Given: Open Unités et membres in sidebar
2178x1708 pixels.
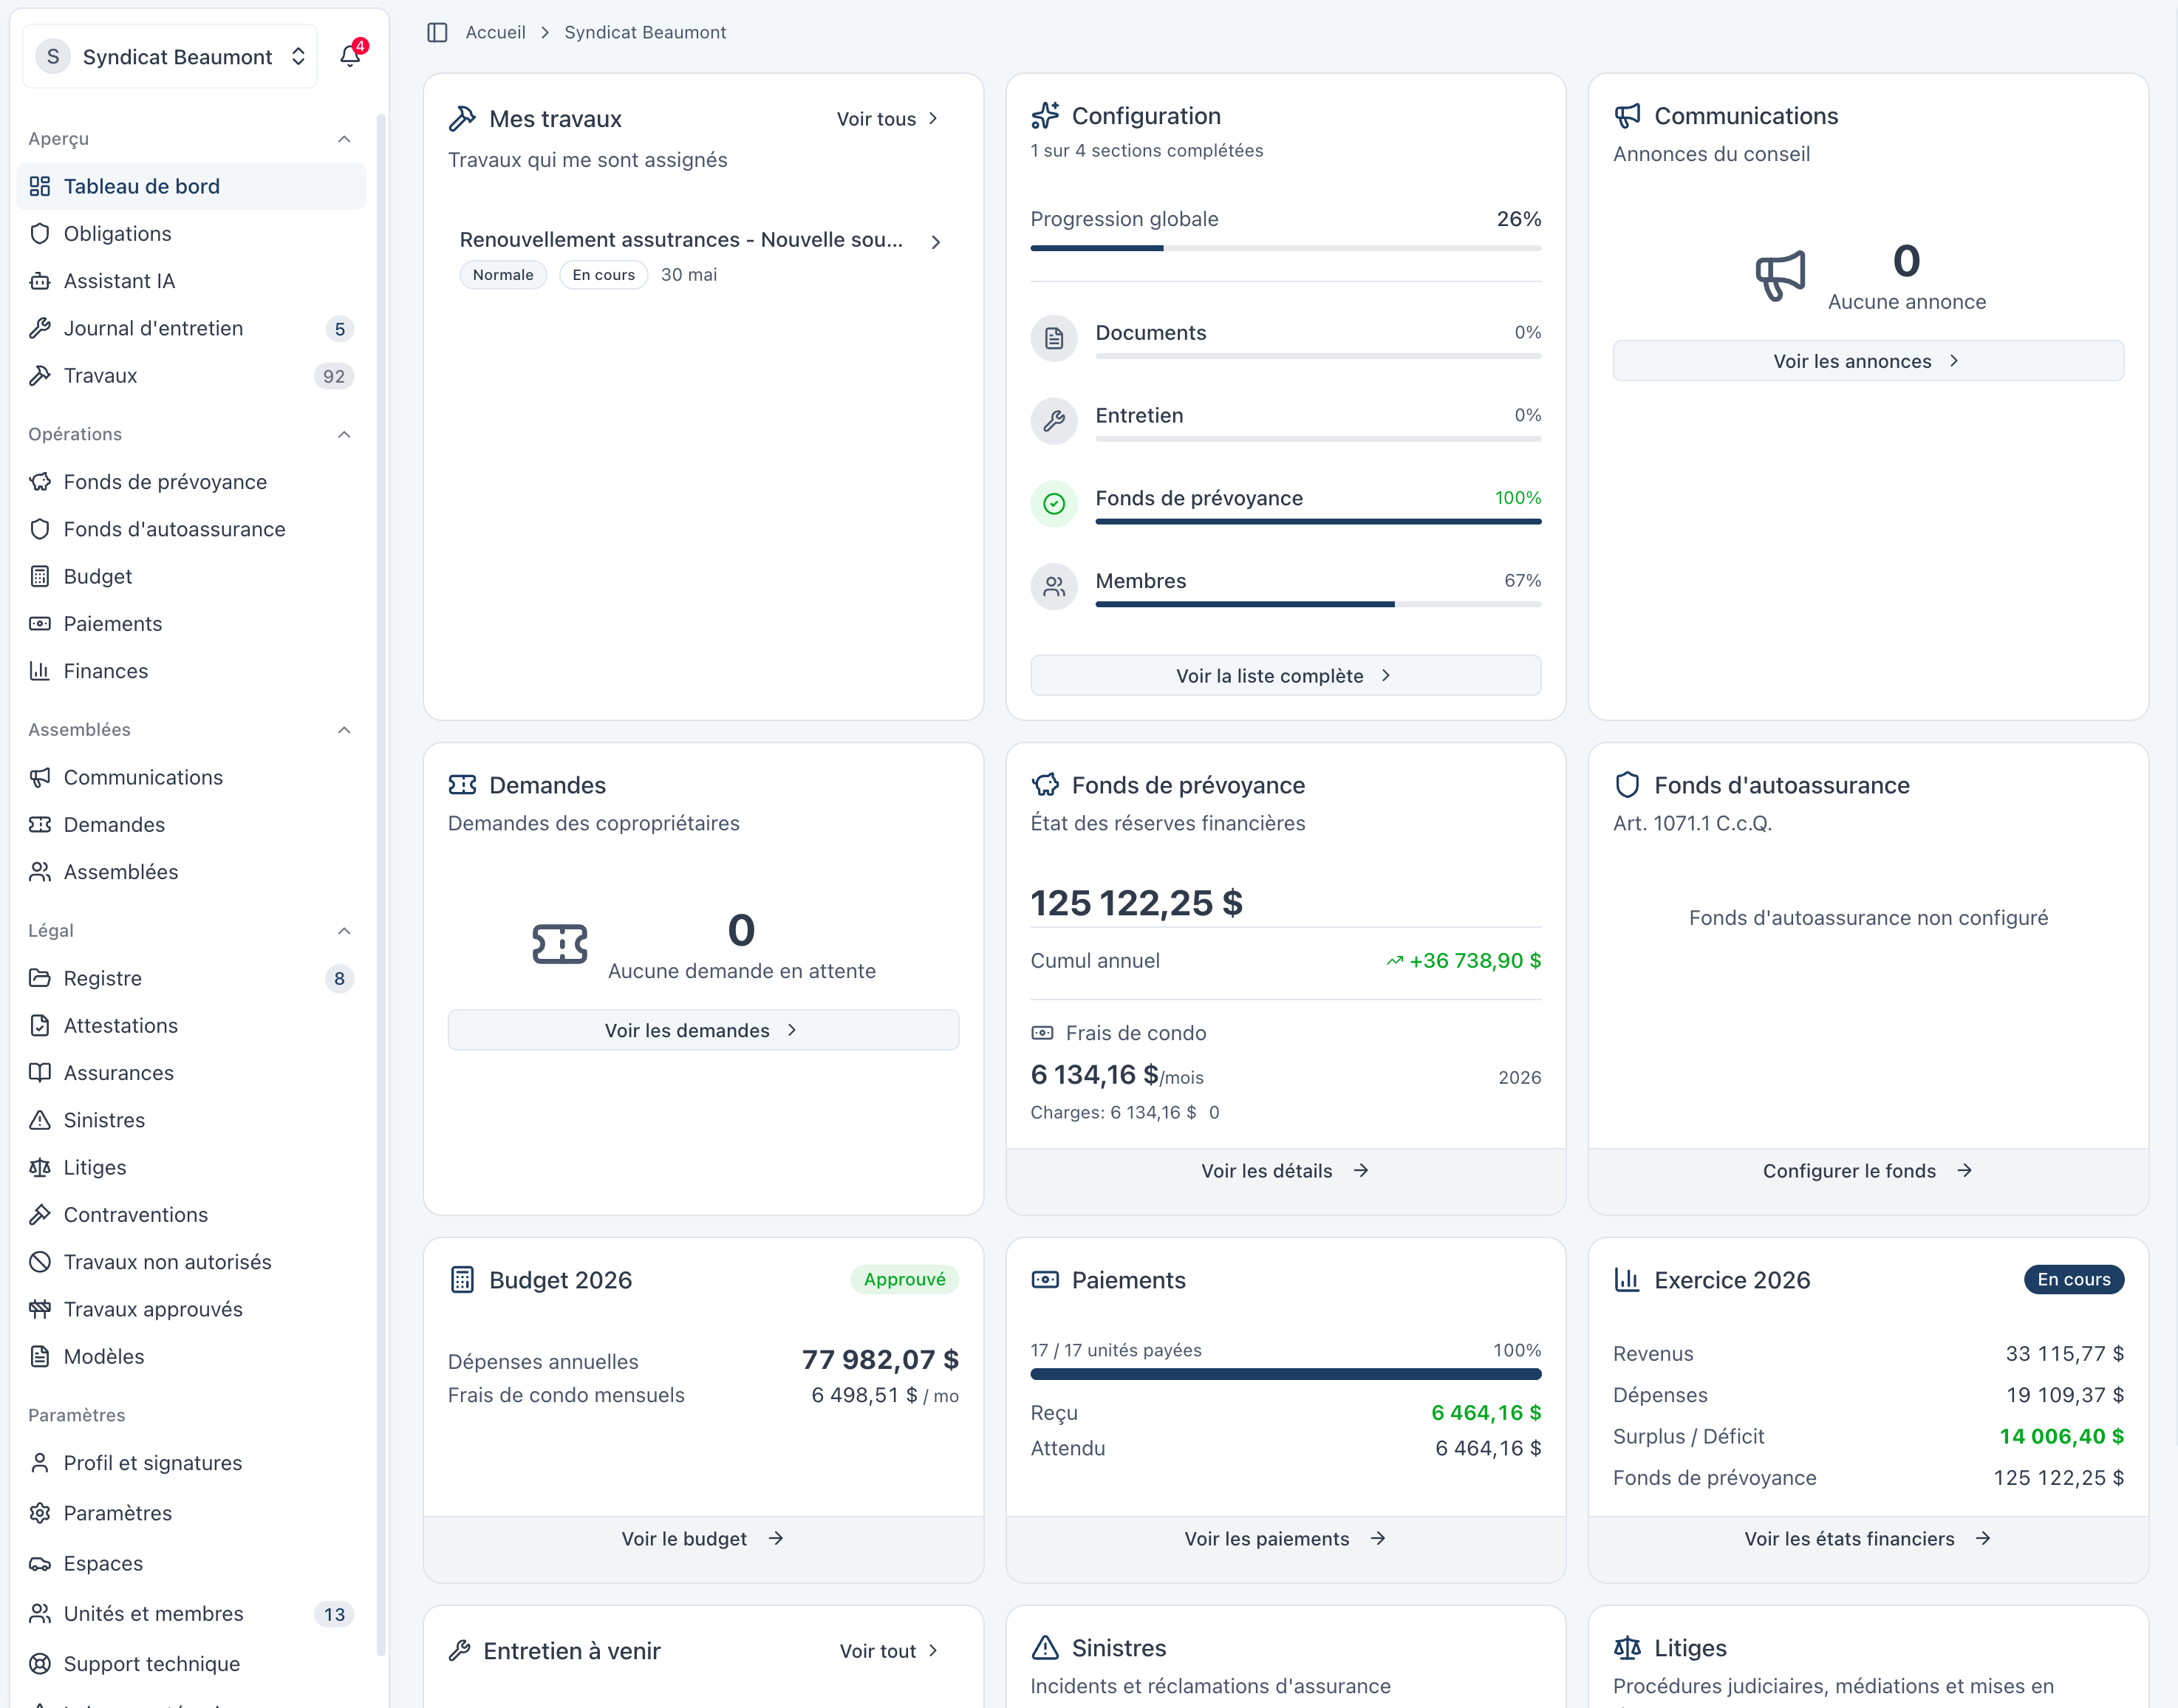Looking at the screenshot, I should pyautogui.click(x=191, y=1614).
